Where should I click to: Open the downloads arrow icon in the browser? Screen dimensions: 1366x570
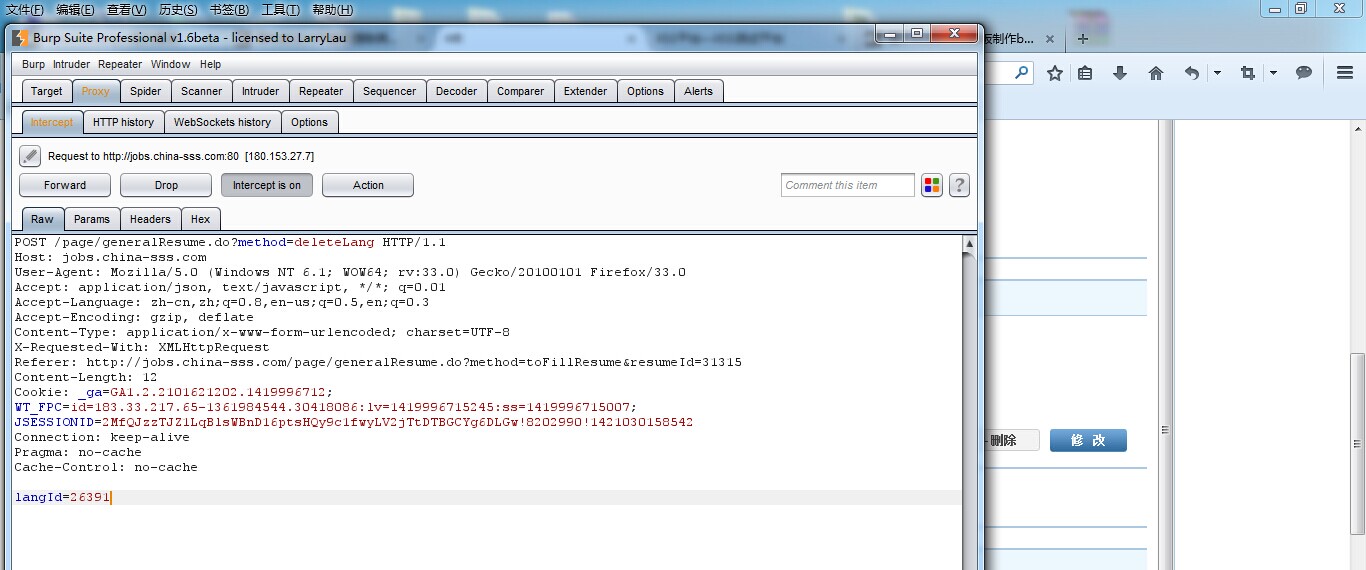(x=1120, y=73)
